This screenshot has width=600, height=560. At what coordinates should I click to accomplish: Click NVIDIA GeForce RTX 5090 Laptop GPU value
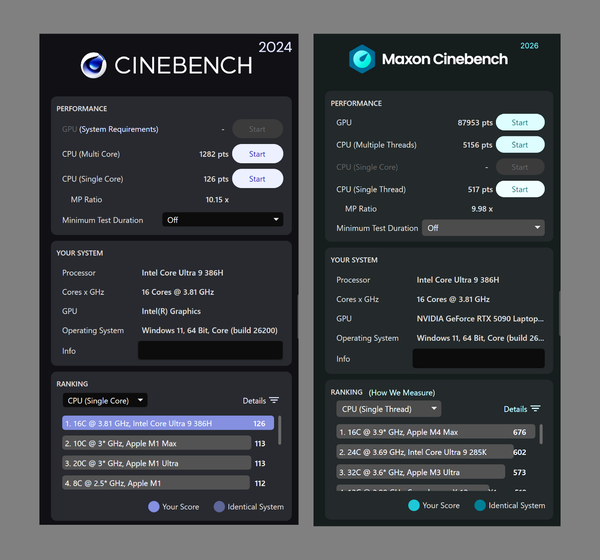480,318
